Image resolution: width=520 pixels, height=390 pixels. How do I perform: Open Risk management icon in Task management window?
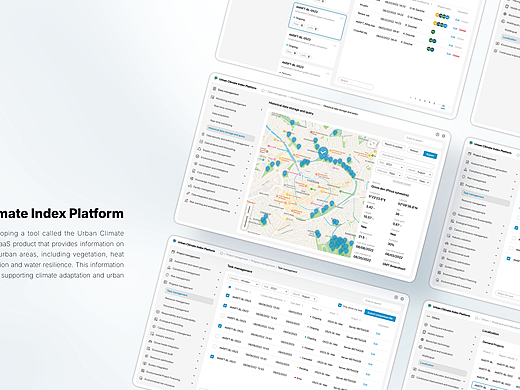(x=167, y=275)
